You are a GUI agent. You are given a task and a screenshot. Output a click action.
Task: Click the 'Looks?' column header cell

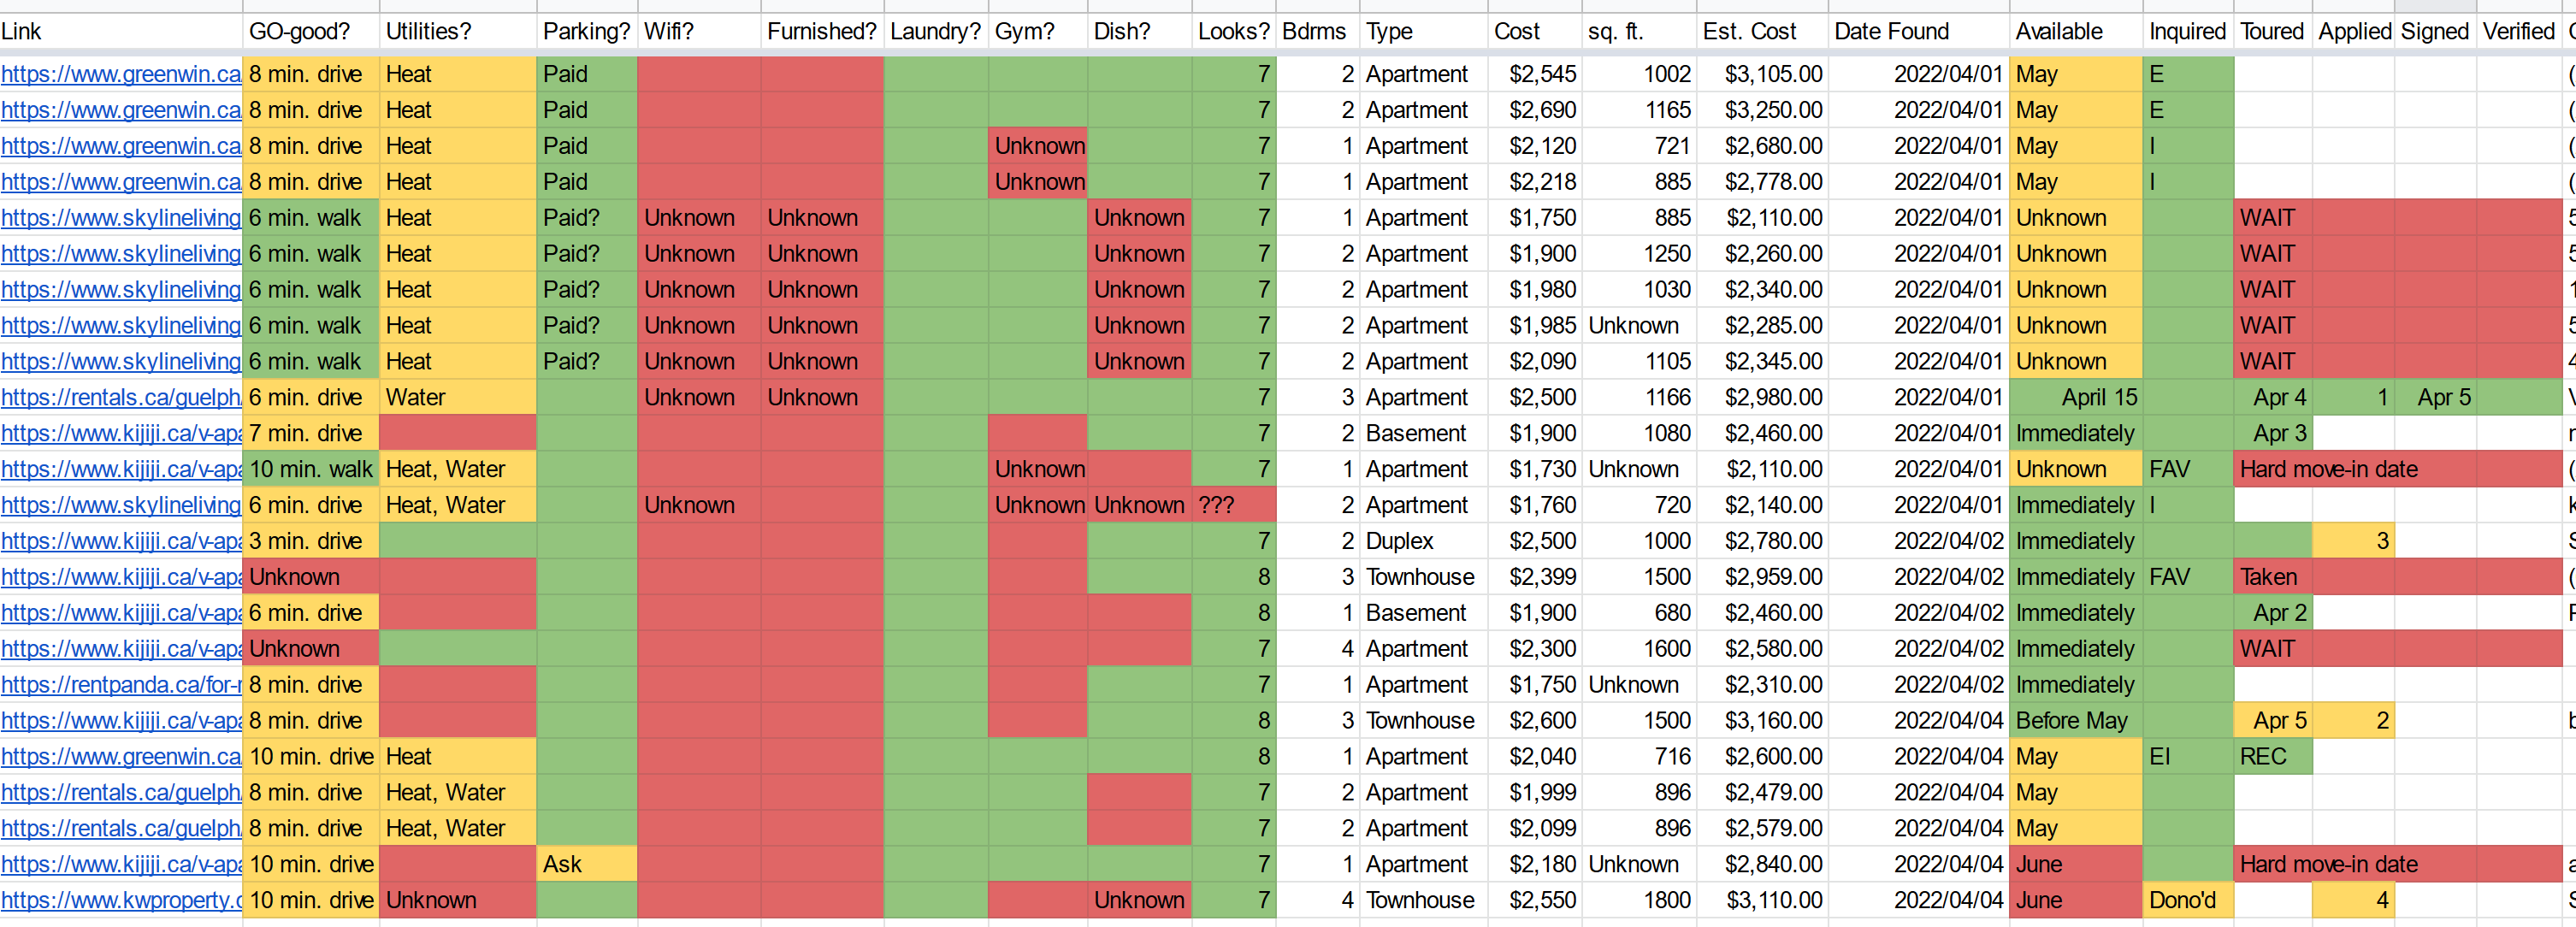tap(1233, 31)
